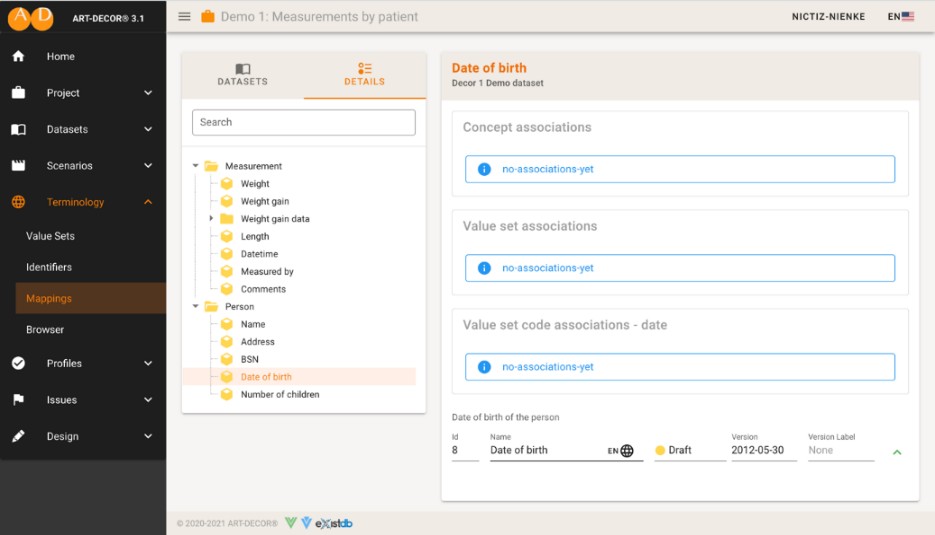The height and width of the screenshot is (535, 935).
Task: Expand the Datasets sidebar menu
Action: click(148, 130)
